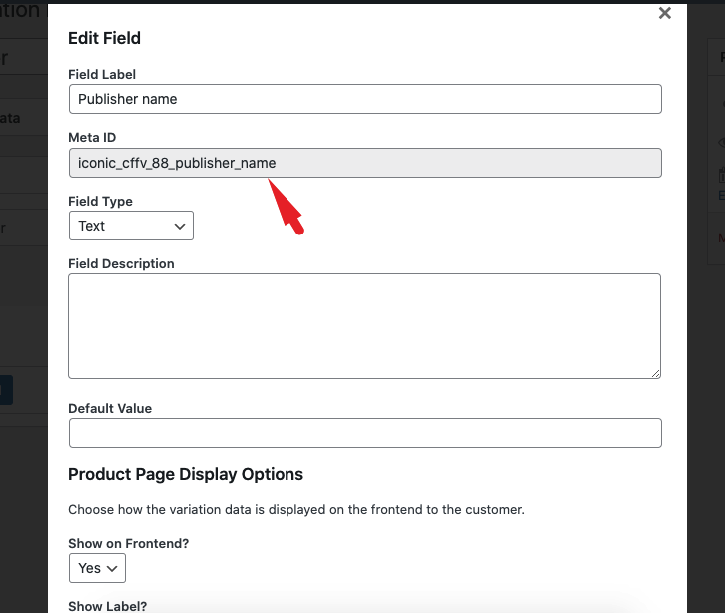
Task: Focus the Default Value input box
Action: point(365,433)
